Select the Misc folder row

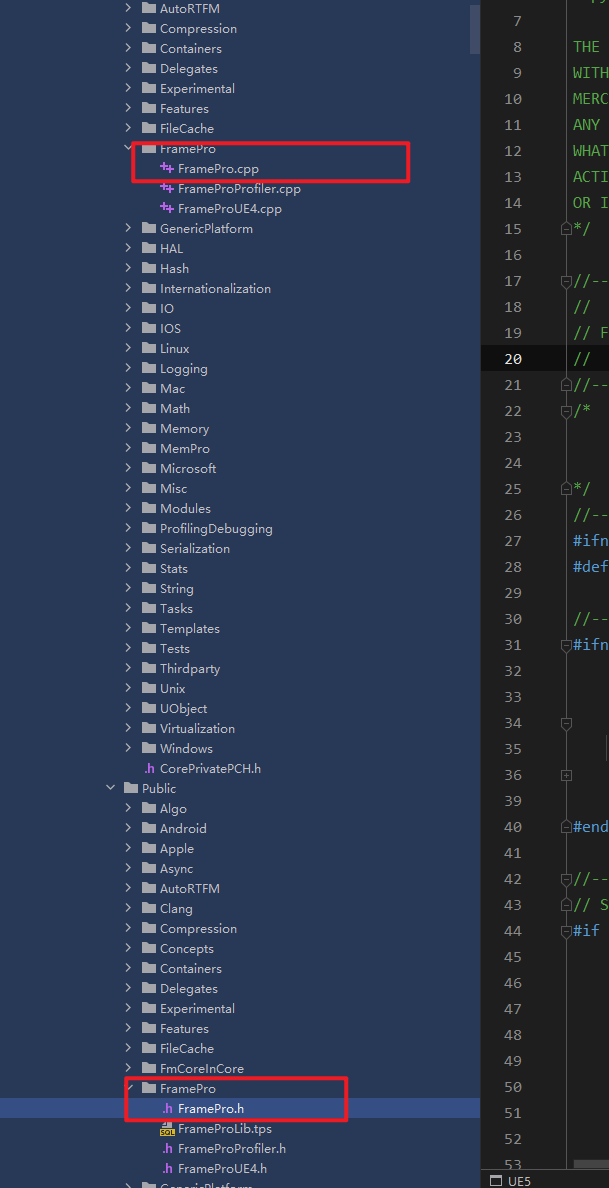click(240, 489)
